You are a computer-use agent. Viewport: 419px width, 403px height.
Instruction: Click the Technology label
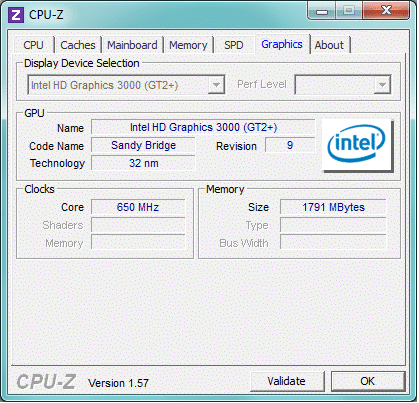(57, 163)
